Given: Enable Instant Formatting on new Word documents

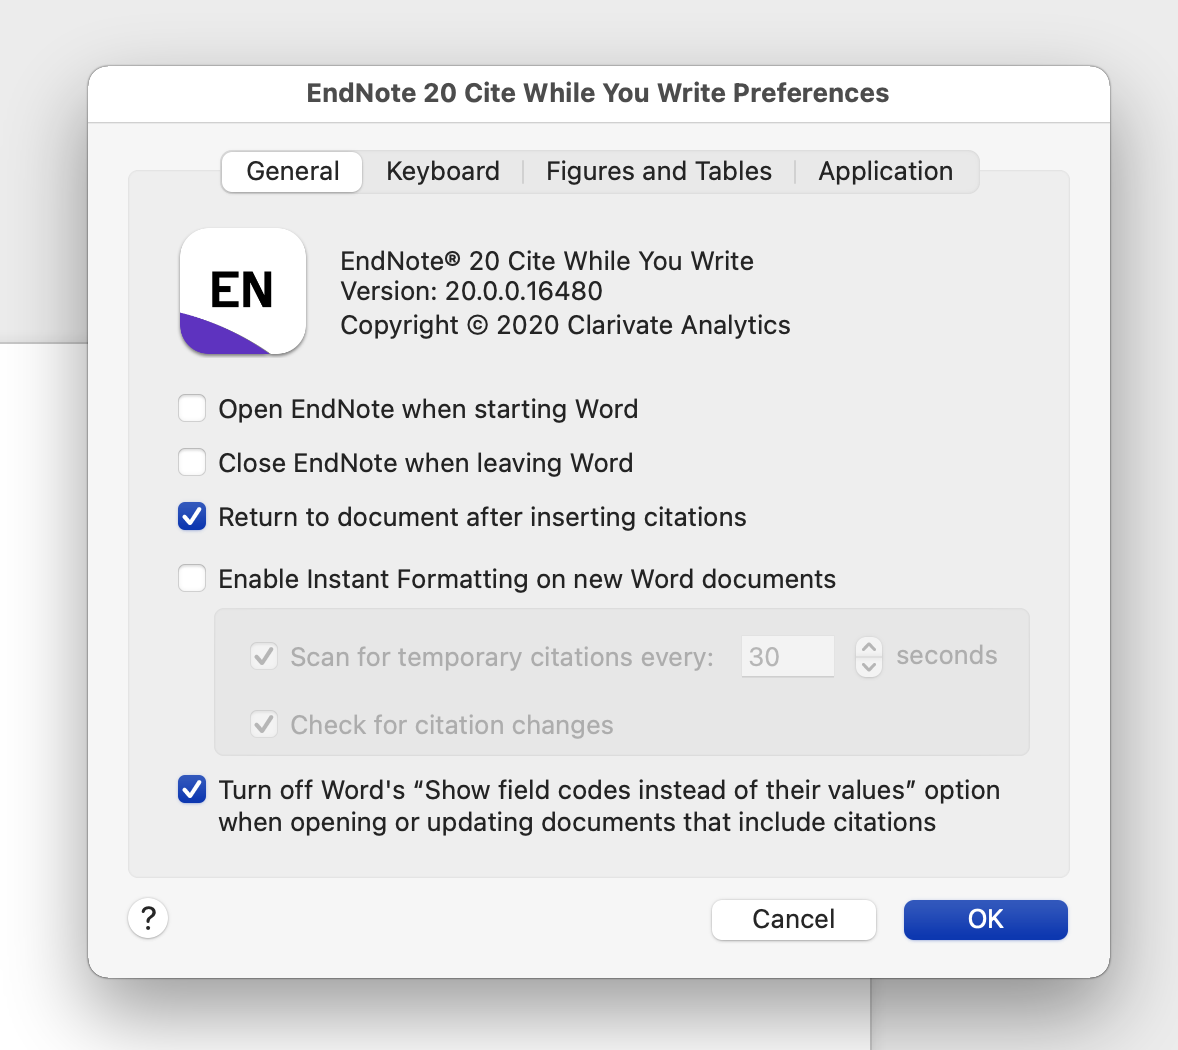Looking at the screenshot, I should [x=192, y=579].
